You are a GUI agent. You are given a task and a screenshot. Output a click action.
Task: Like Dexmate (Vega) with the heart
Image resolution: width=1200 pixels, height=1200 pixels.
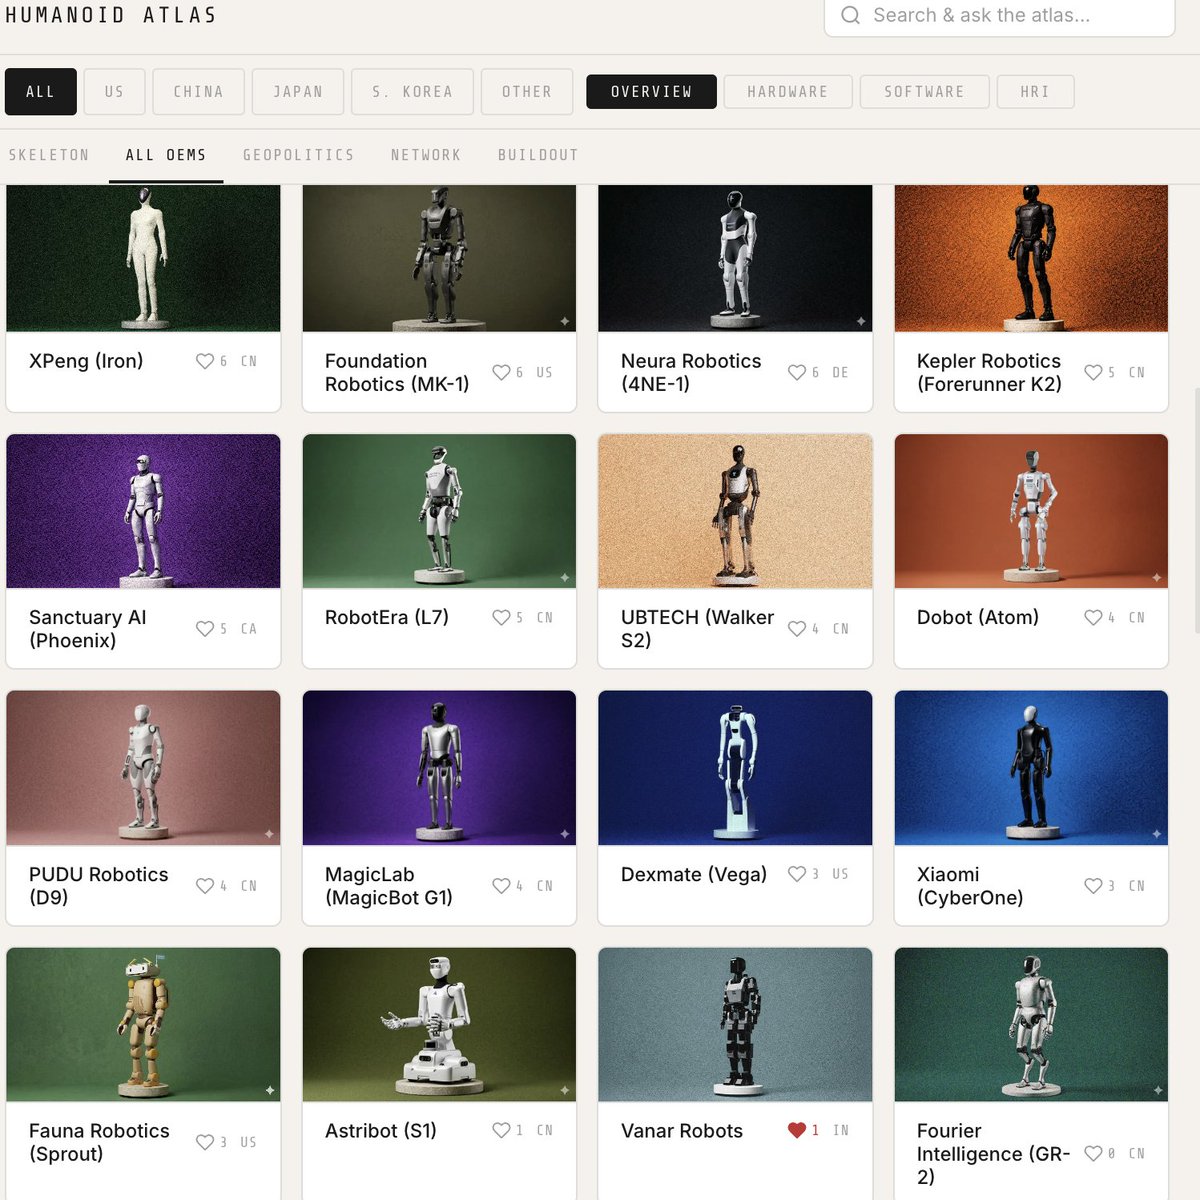pos(797,874)
